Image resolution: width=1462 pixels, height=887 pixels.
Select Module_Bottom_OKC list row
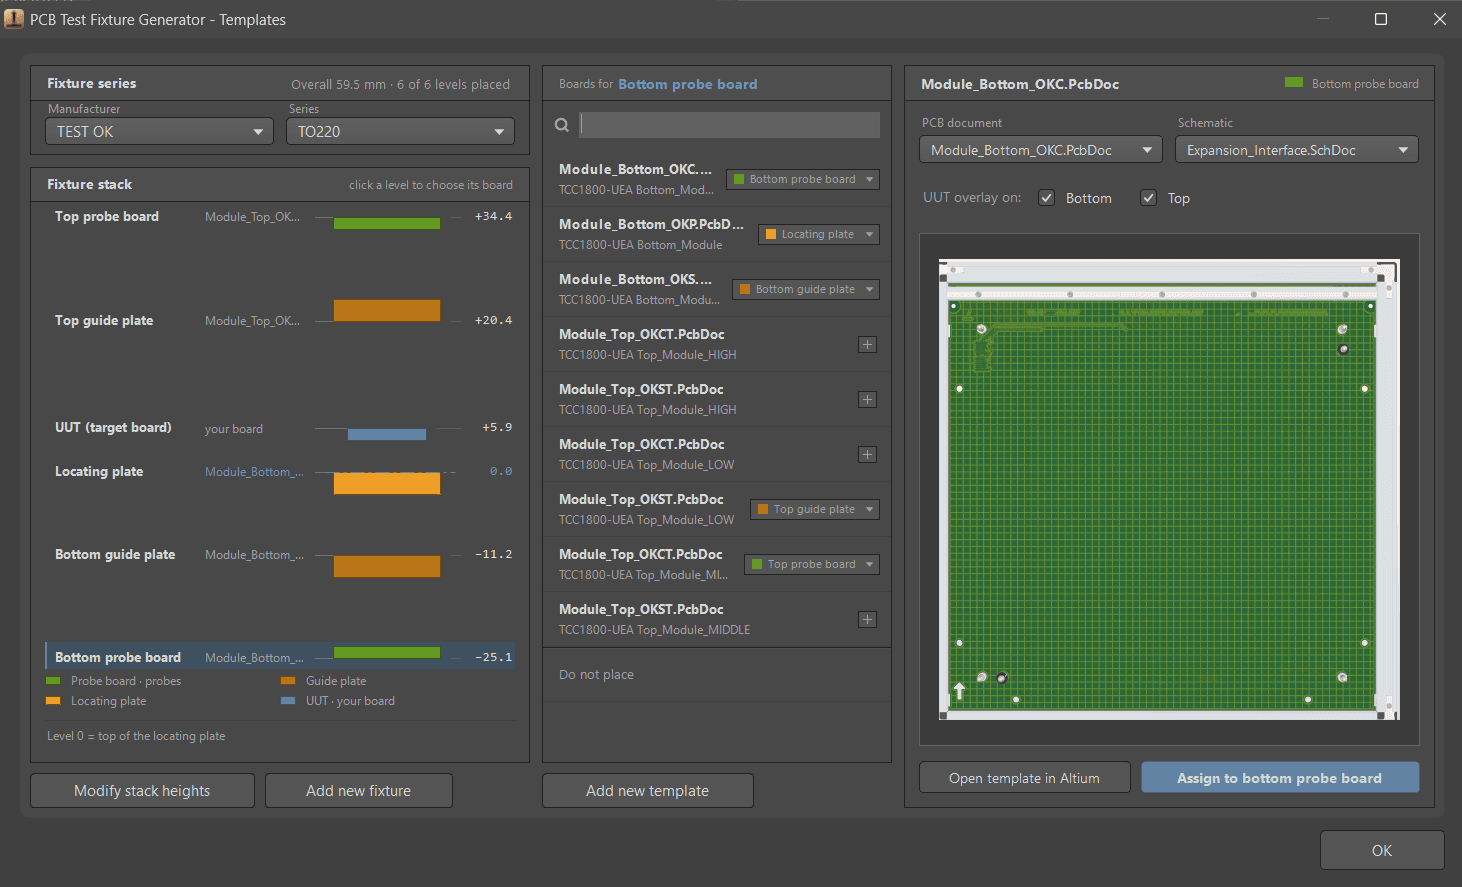point(716,179)
